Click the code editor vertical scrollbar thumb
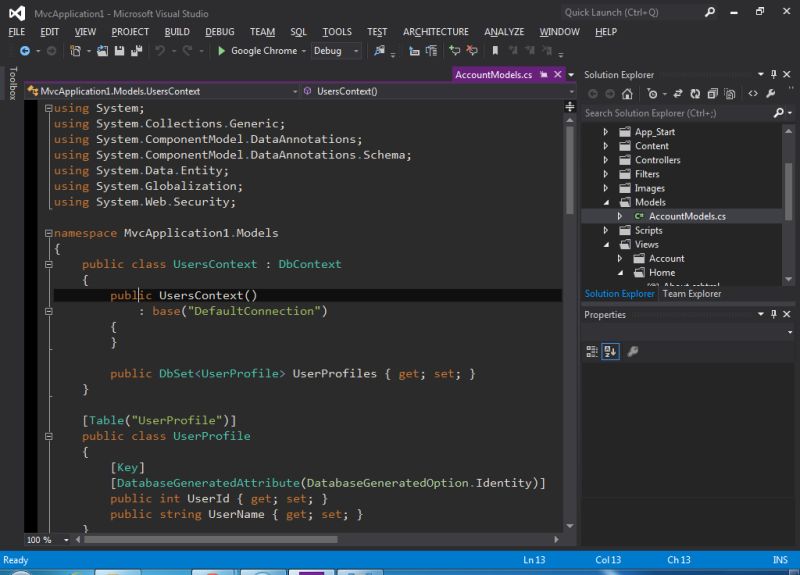This screenshot has width=800, height=575. 570,169
